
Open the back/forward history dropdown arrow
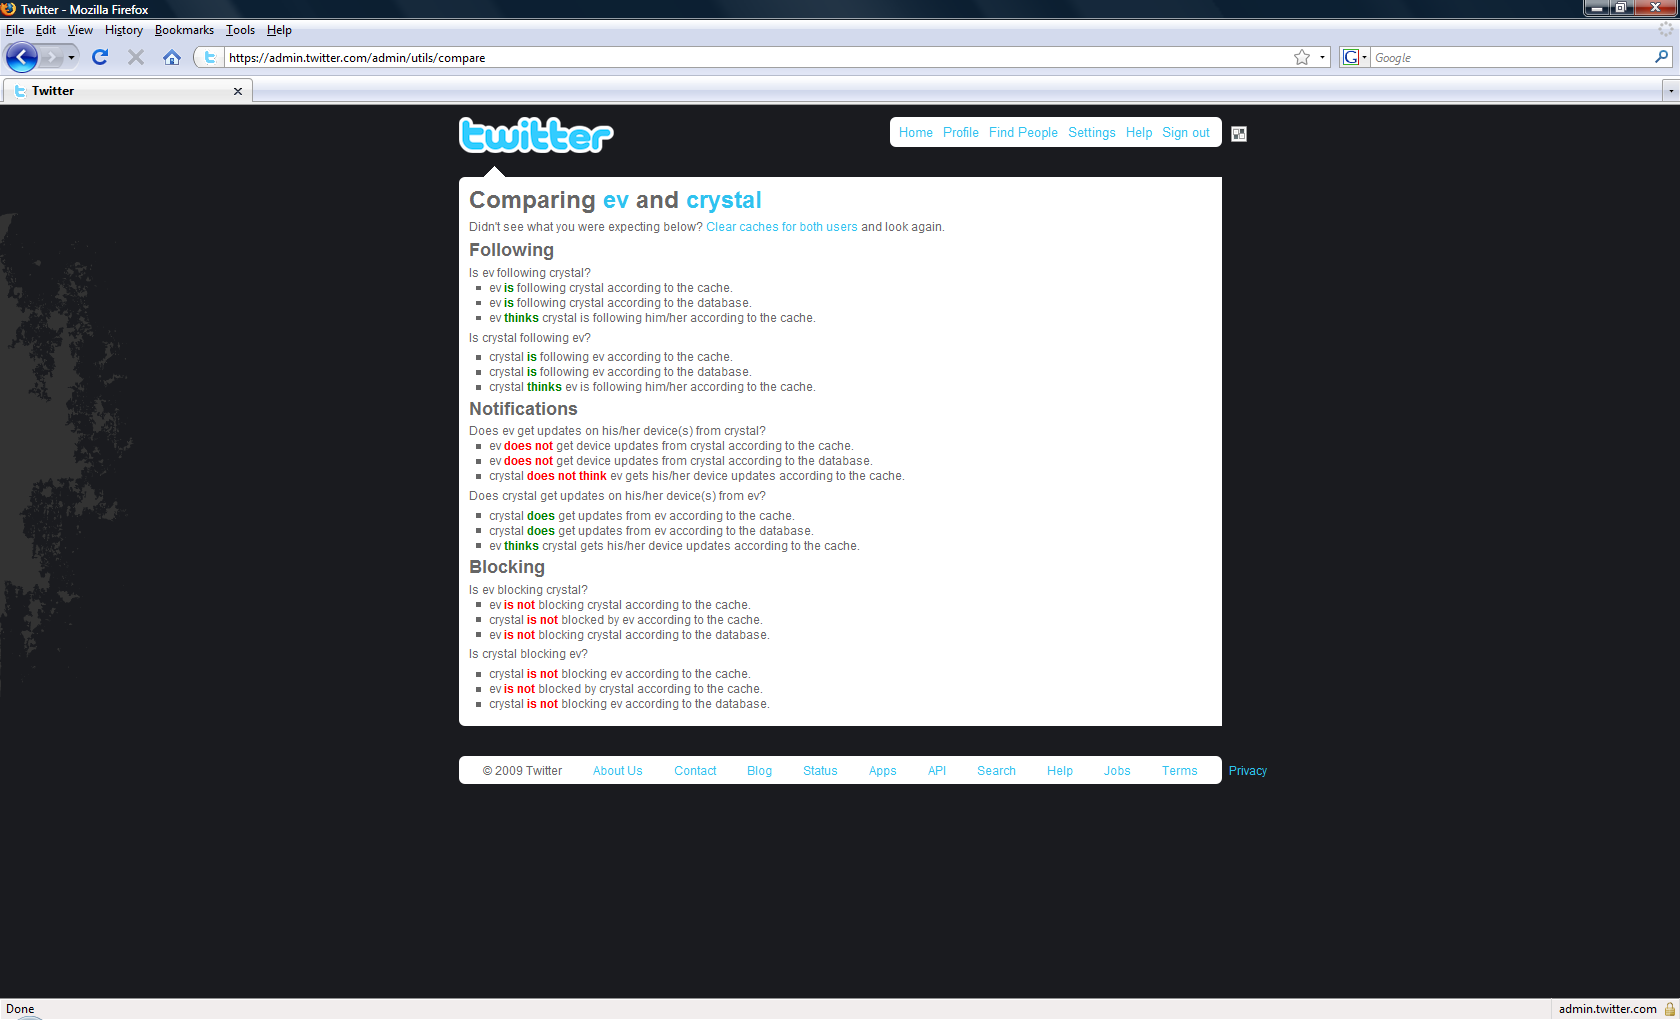click(71, 57)
